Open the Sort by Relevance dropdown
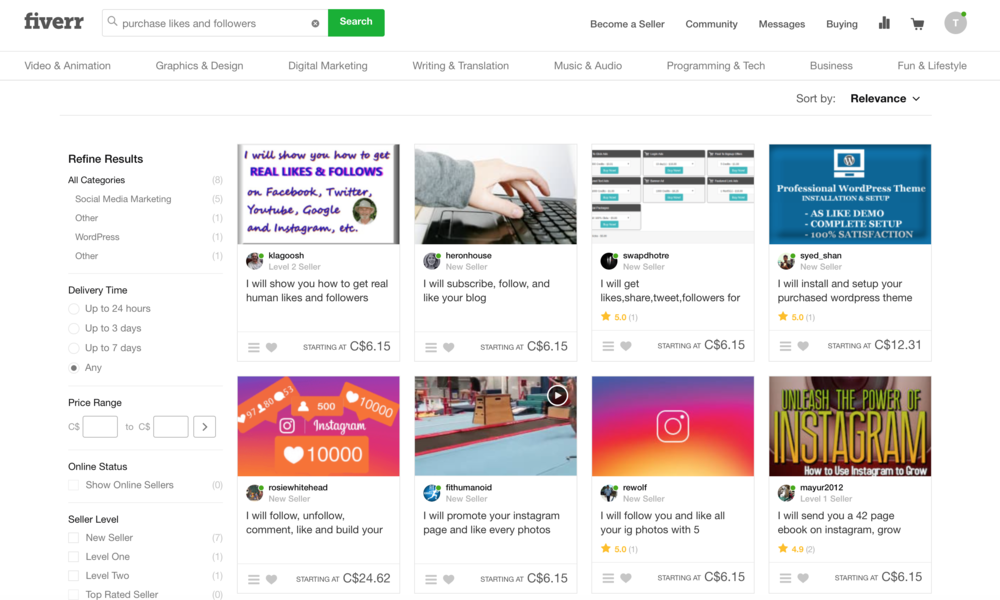The height and width of the screenshot is (600, 1000). tap(885, 99)
